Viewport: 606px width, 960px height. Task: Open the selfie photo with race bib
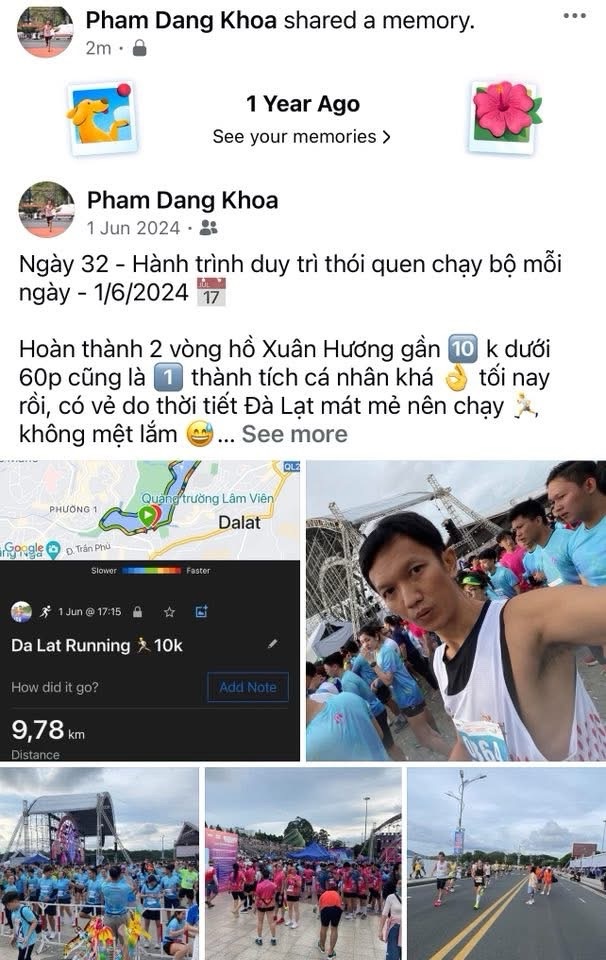pyautogui.click(x=456, y=610)
